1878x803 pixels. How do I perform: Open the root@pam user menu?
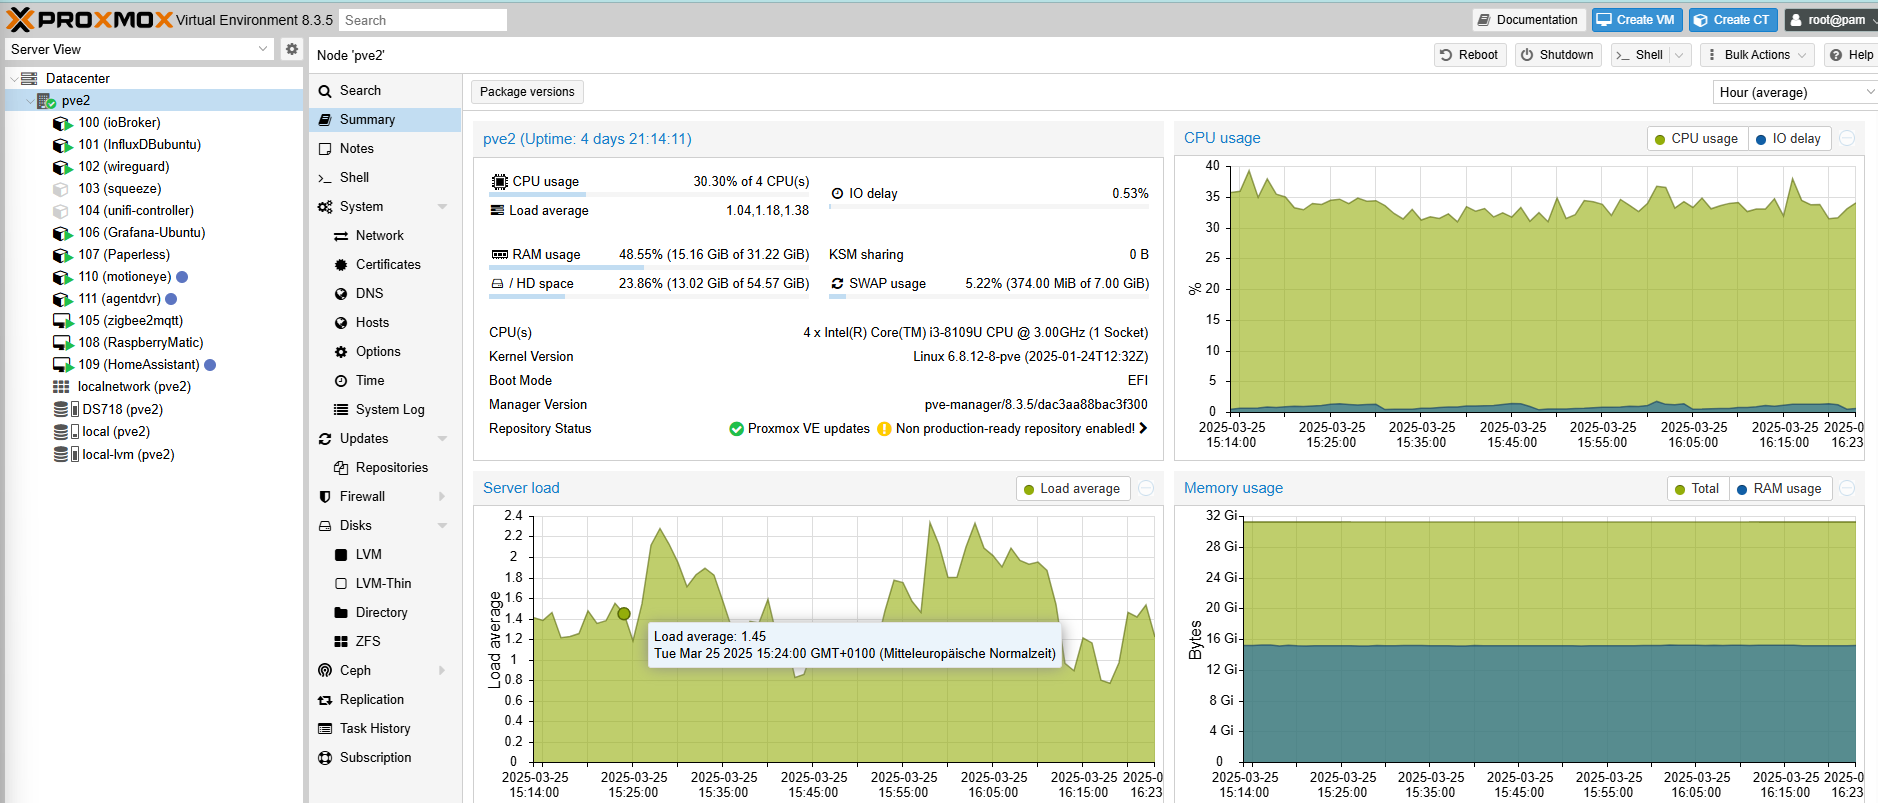[1829, 20]
